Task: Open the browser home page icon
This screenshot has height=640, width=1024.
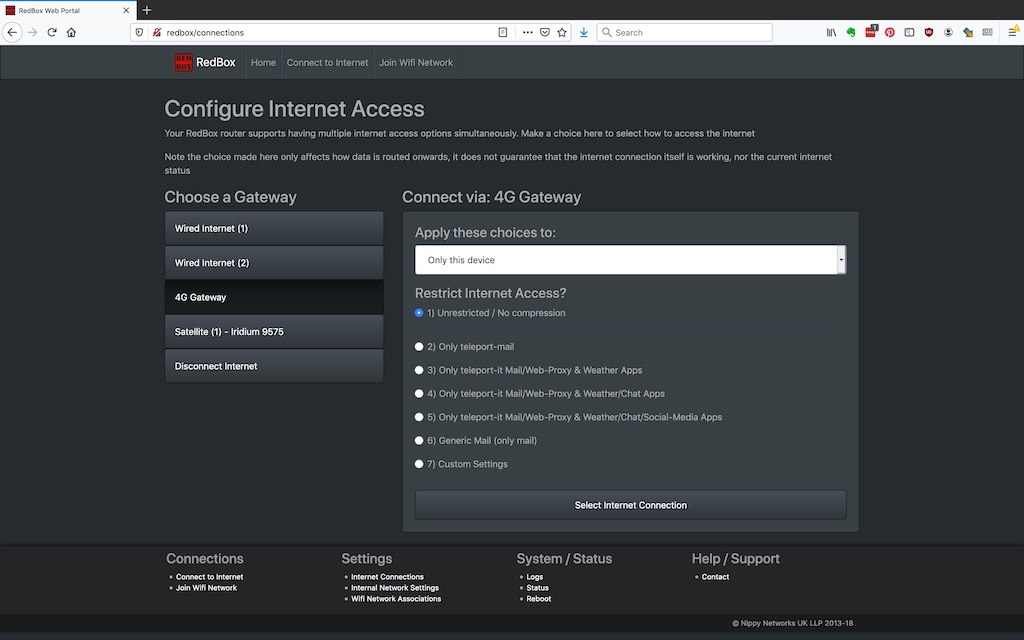Action: 71,32
